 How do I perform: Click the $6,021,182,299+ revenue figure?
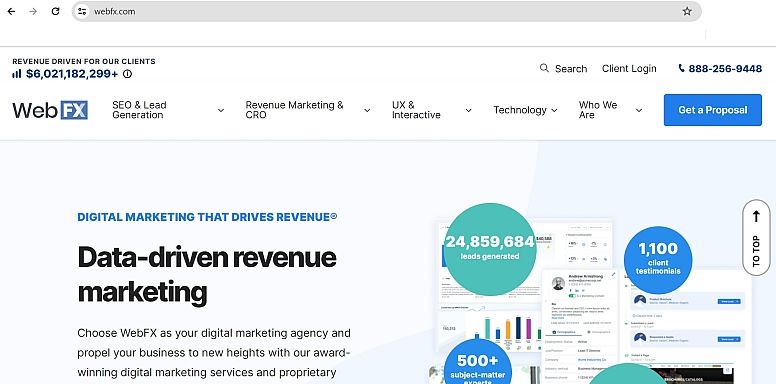[72, 74]
